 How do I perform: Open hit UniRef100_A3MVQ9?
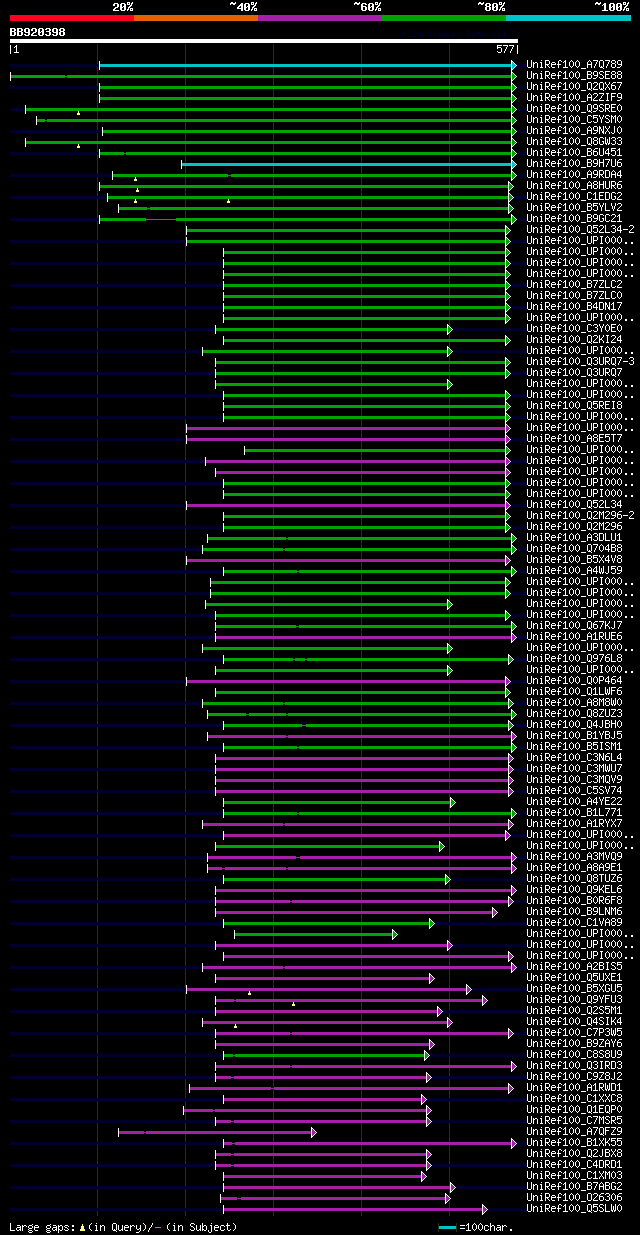tap(574, 857)
